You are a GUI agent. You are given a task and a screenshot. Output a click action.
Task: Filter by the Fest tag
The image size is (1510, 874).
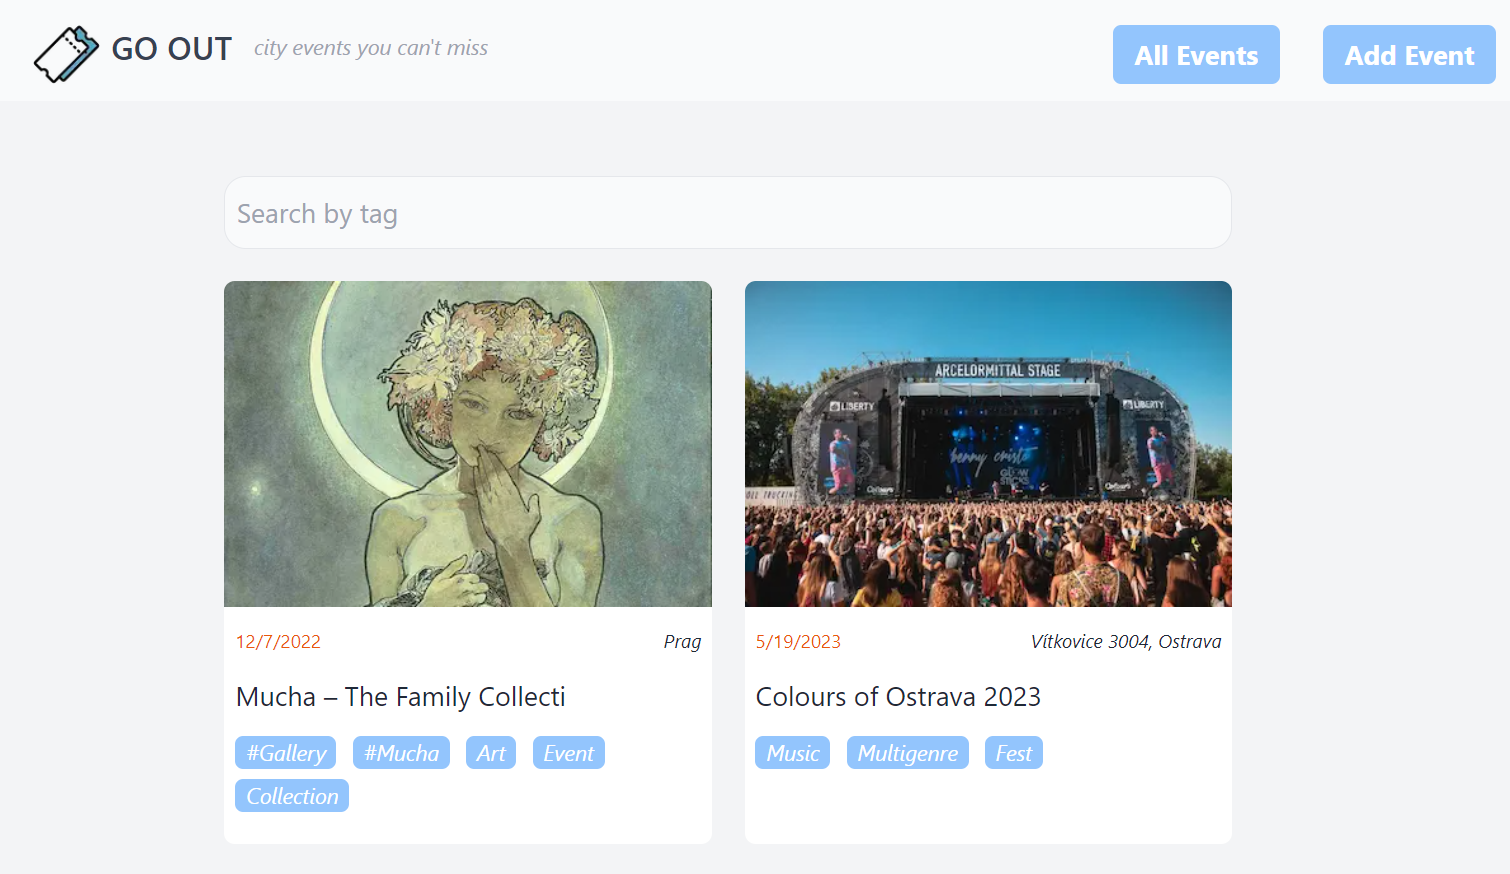click(x=1013, y=753)
